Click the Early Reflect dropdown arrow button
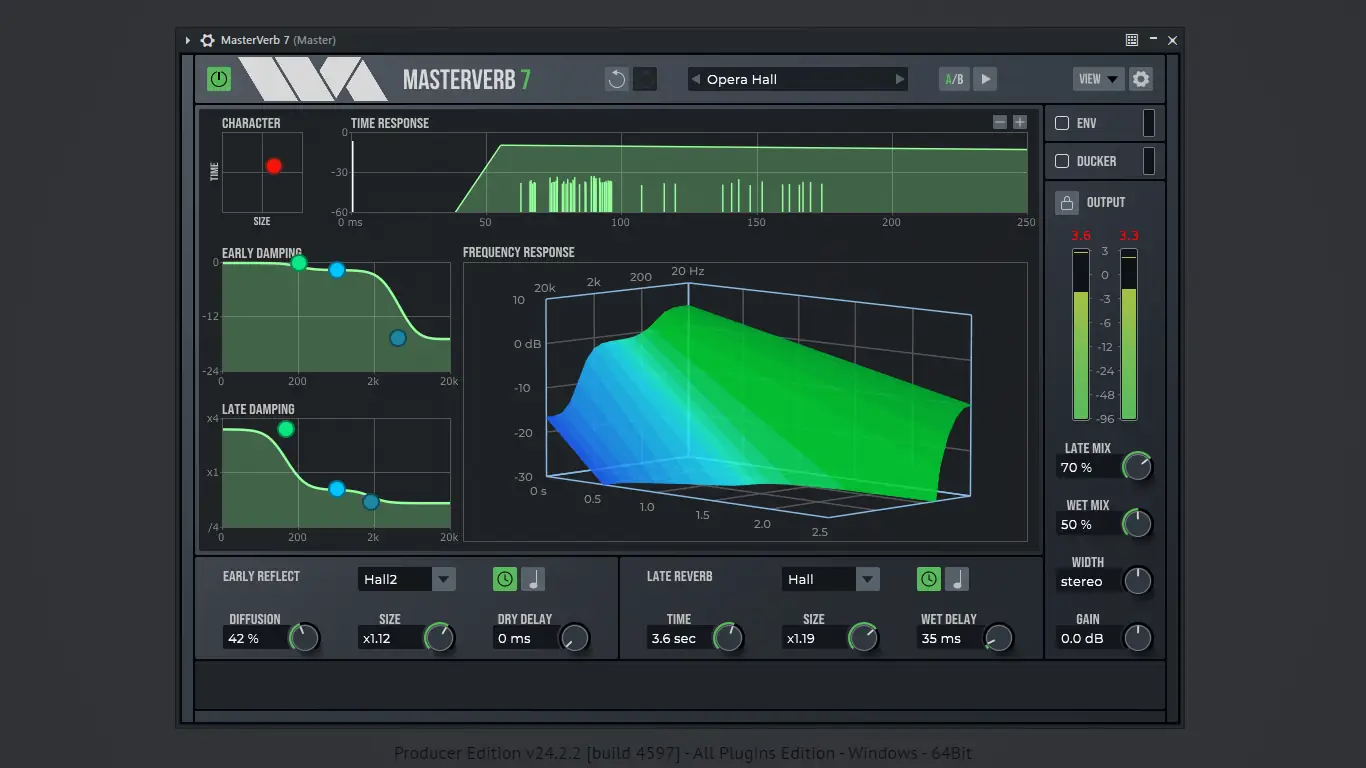 (444, 579)
